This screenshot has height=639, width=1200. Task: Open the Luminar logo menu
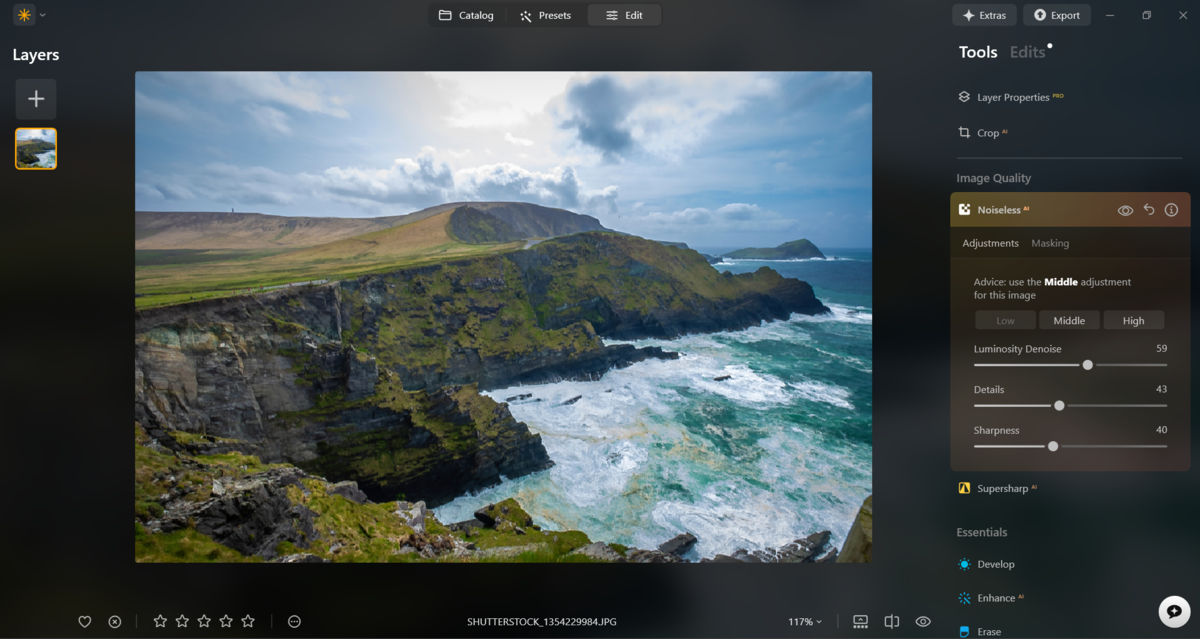point(23,15)
